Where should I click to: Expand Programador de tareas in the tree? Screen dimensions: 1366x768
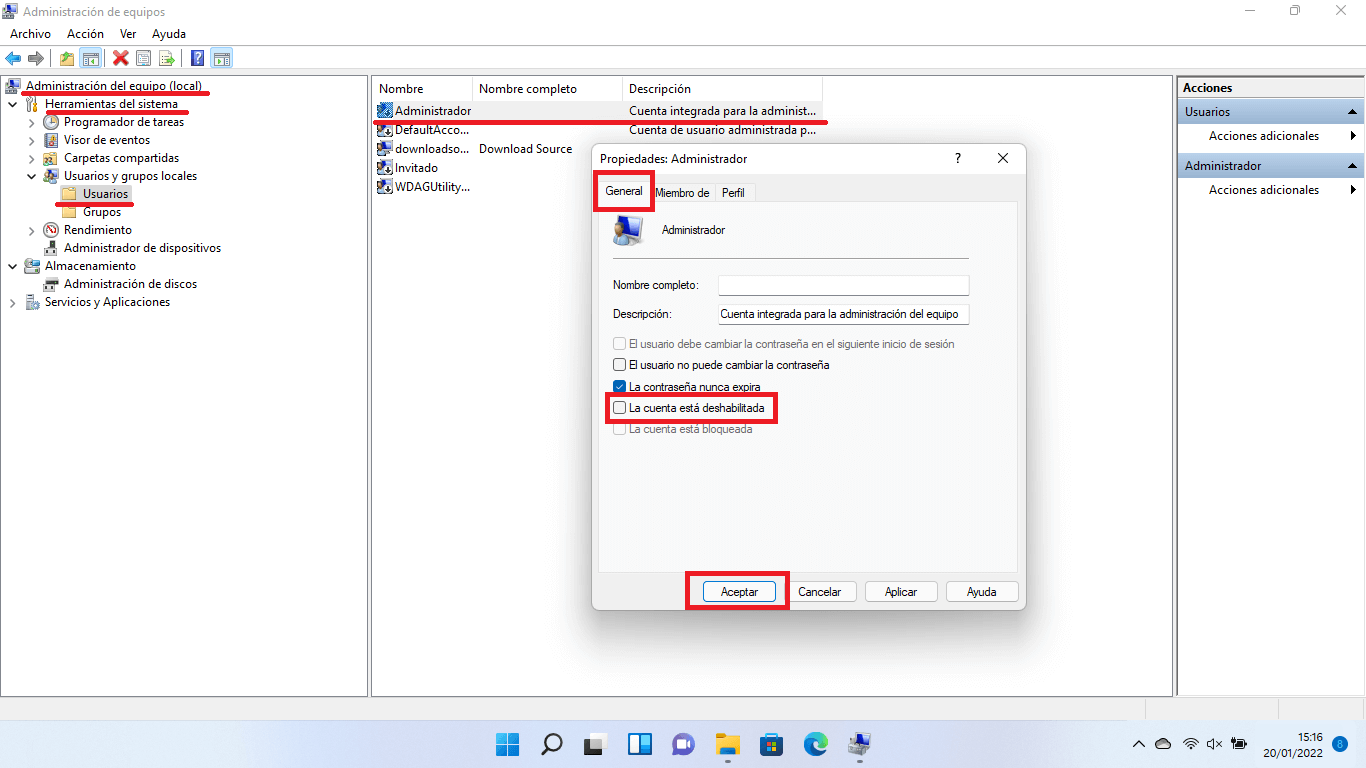click(31, 121)
